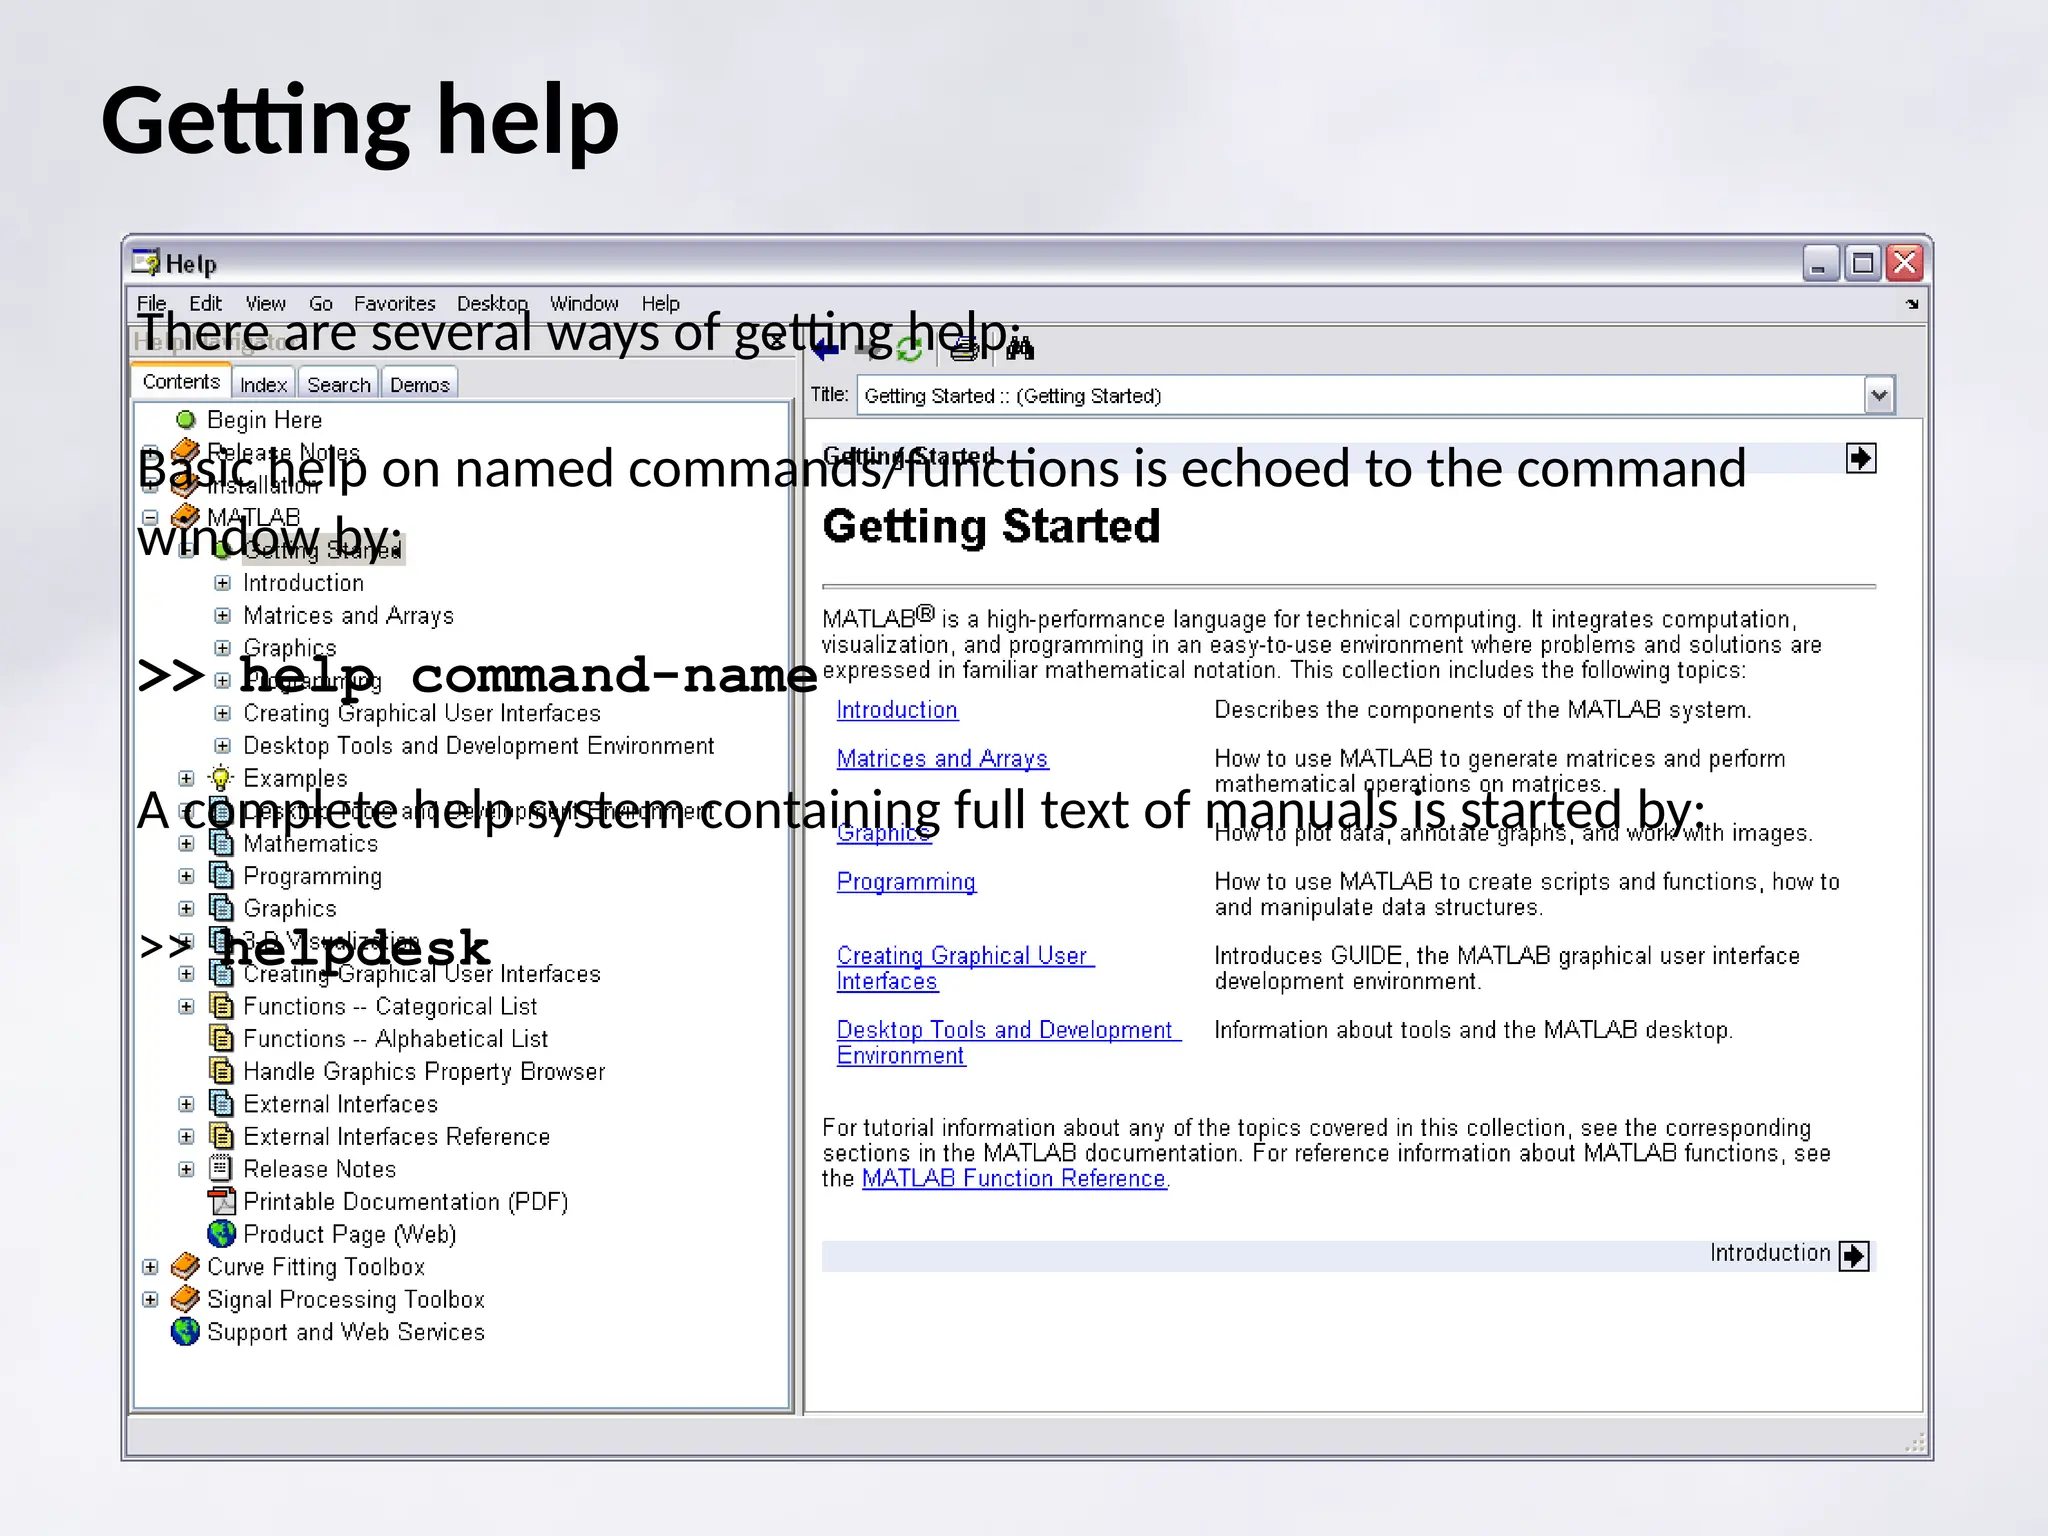Viewport: 2048px width, 1536px height.
Task: Click the lightbulb icon beside Examples
Action: click(221, 777)
